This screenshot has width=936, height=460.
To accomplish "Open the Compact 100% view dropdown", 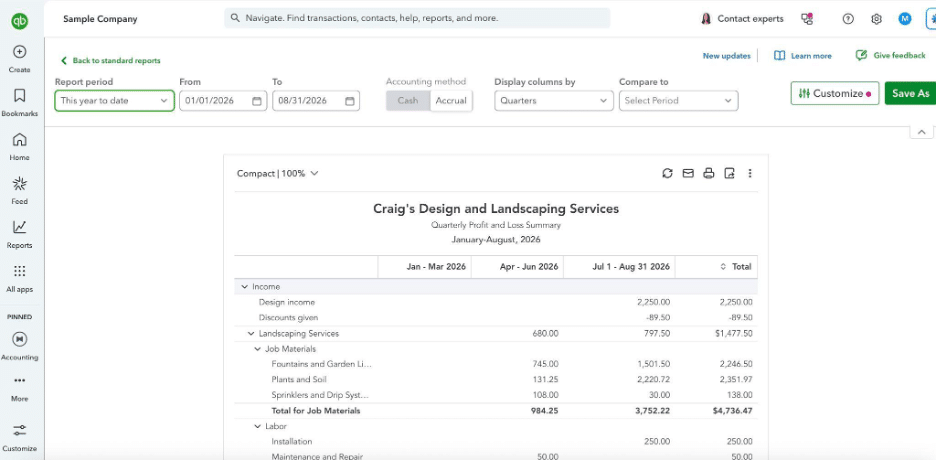I will tap(278, 174).
